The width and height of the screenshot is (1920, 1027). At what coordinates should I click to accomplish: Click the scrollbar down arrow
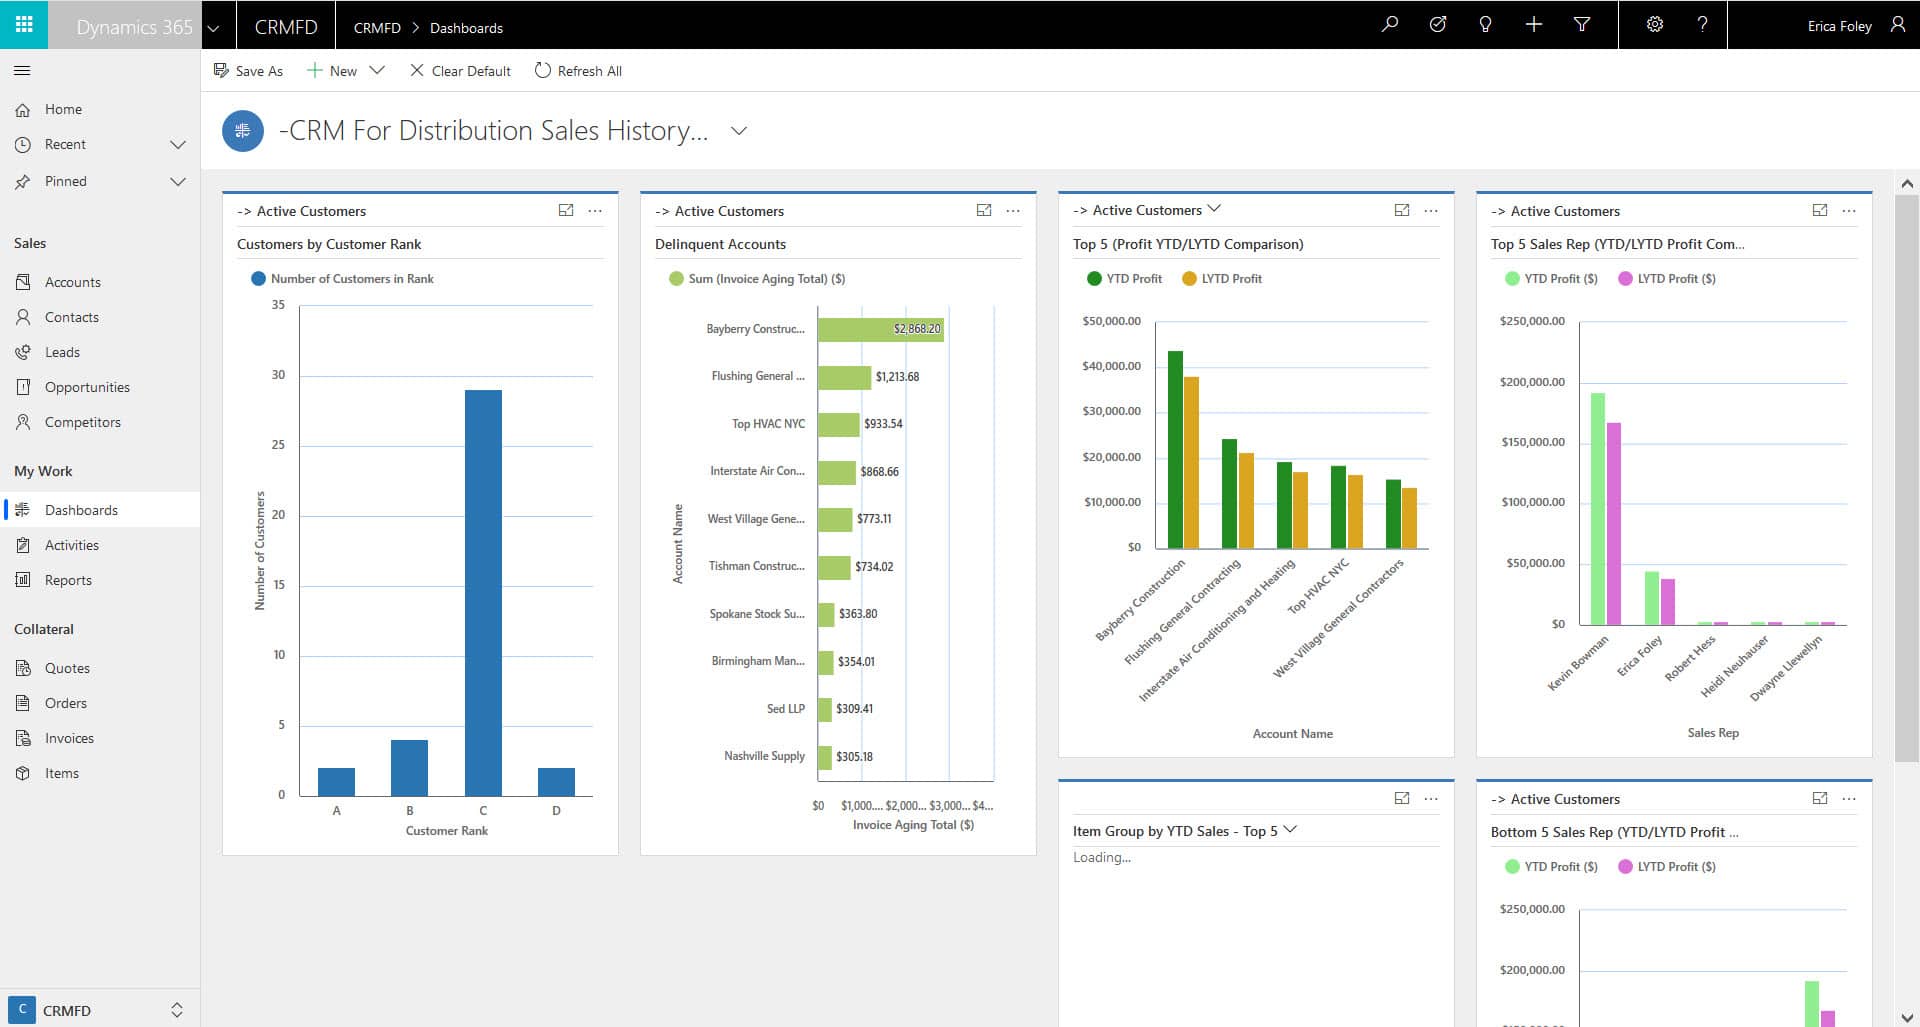[x=1907, y=1016]
